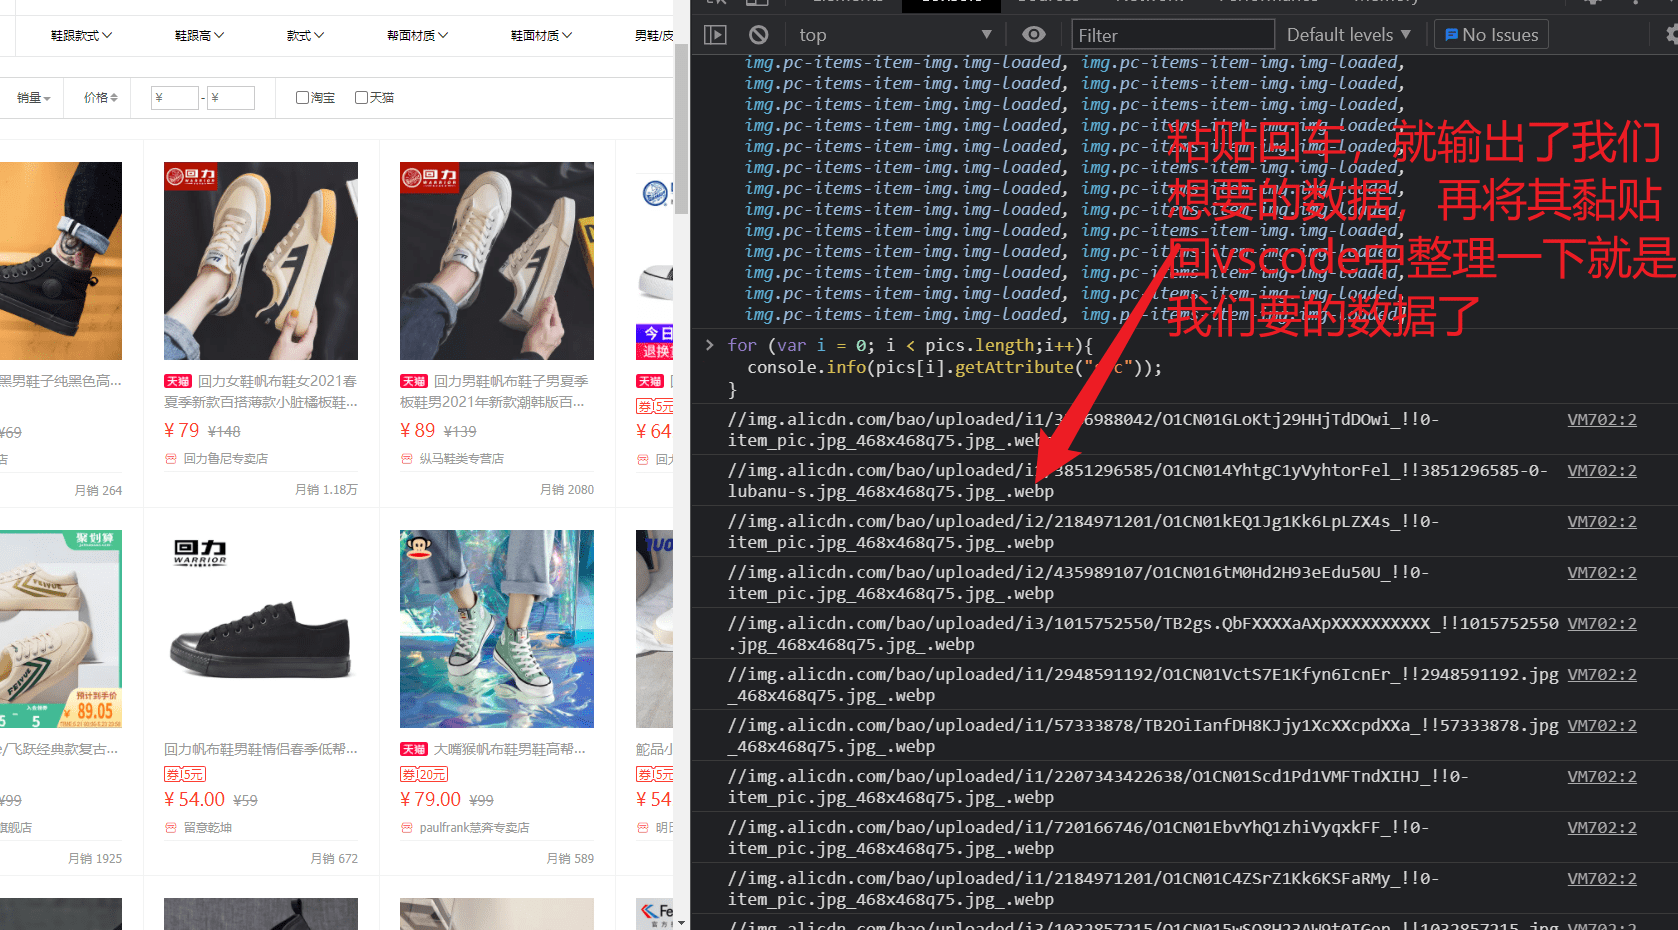The image size is (1678, 930).
Task: Click the 天猫 badge on 回力女鞋帆布鞋 listing
Action: click(178, 381)
